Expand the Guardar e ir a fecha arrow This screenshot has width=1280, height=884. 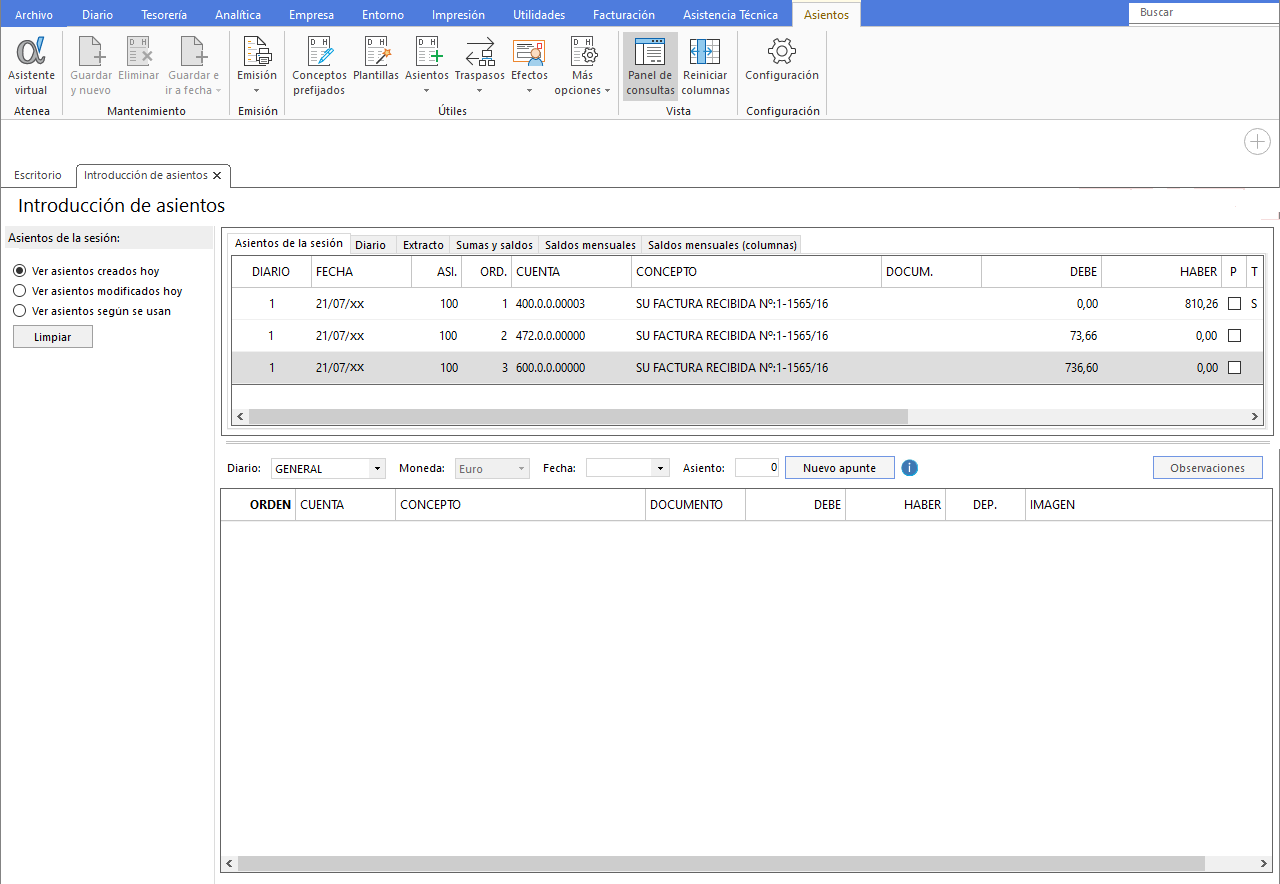[x=219, y=91]
